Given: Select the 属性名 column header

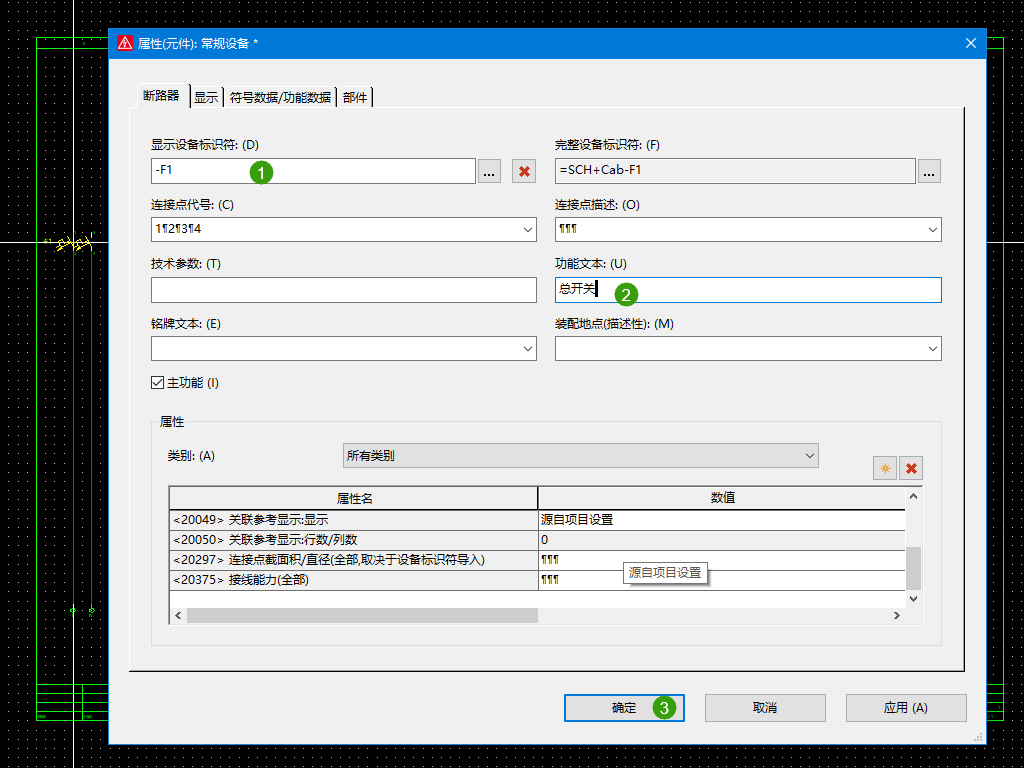Looking at the screenshot, I should point(353,498).
